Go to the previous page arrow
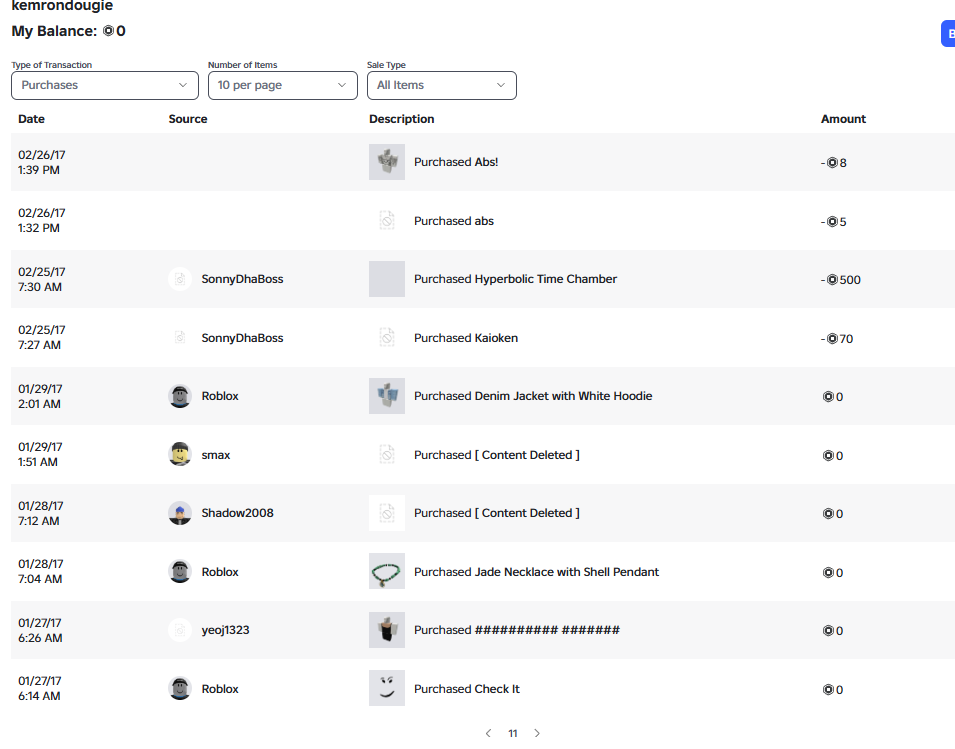 click(x=488, y=733)
